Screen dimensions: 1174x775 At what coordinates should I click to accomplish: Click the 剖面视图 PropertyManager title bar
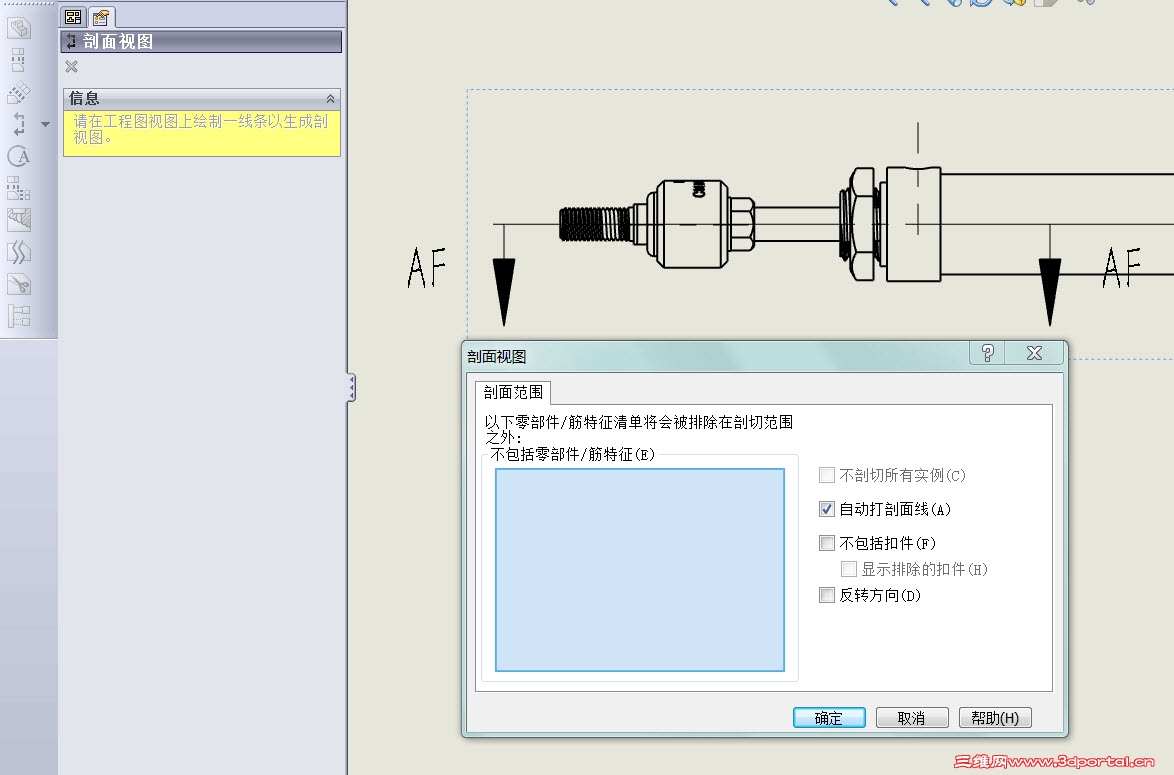201,41
